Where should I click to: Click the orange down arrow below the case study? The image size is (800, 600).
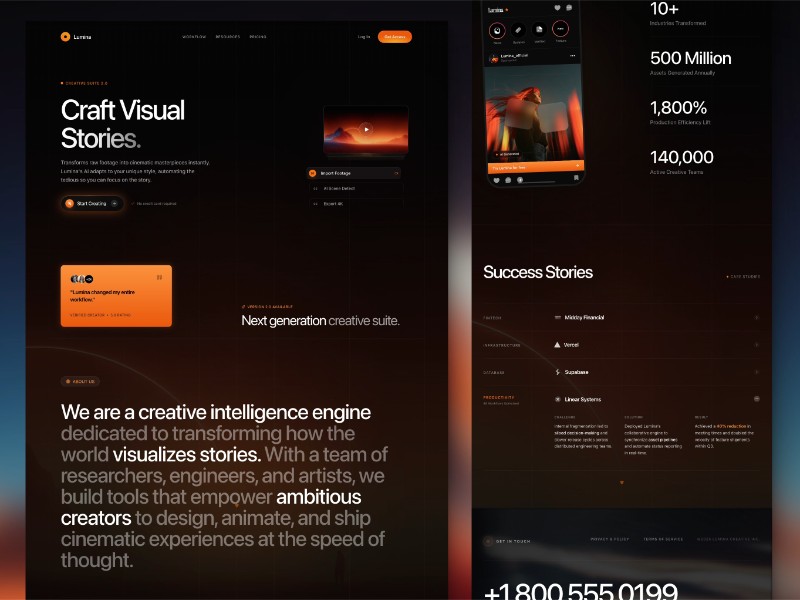tap(623, 482)
